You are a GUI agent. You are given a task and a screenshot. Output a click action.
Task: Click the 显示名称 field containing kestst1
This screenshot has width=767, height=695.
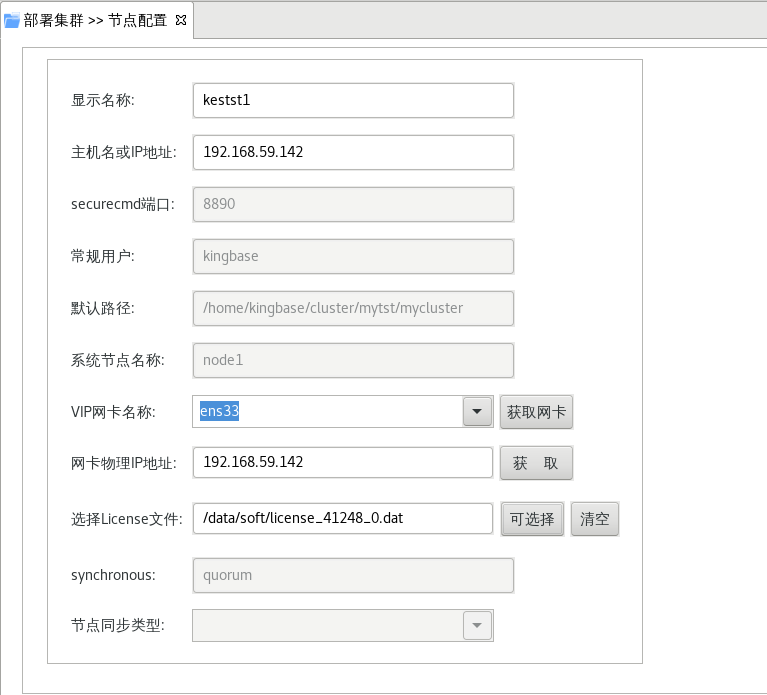[352, 100]
